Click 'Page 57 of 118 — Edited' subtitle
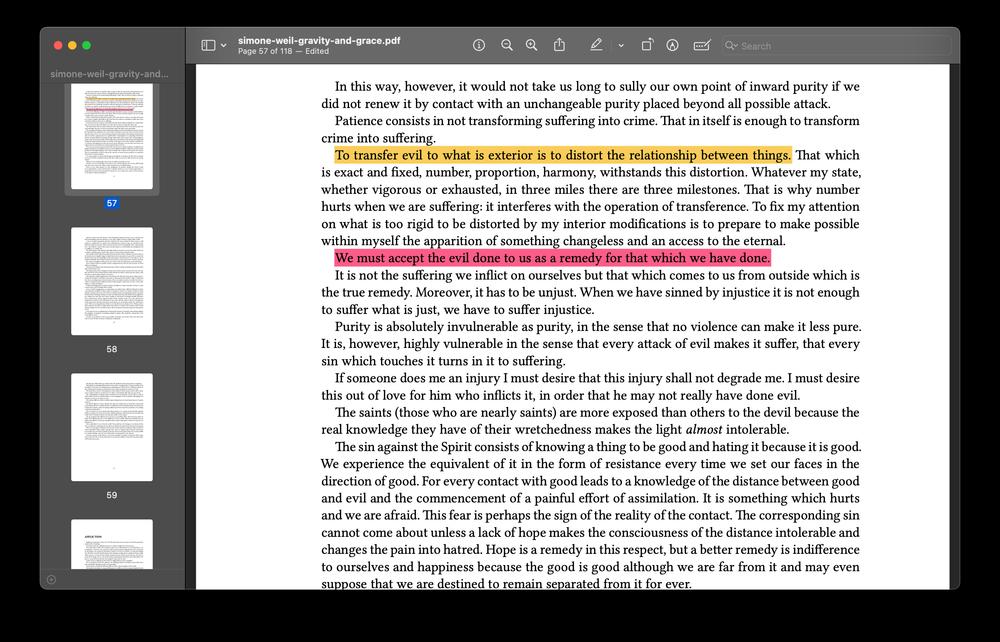Viewport: 1000px width, 642px height. [x=283, y=51]
